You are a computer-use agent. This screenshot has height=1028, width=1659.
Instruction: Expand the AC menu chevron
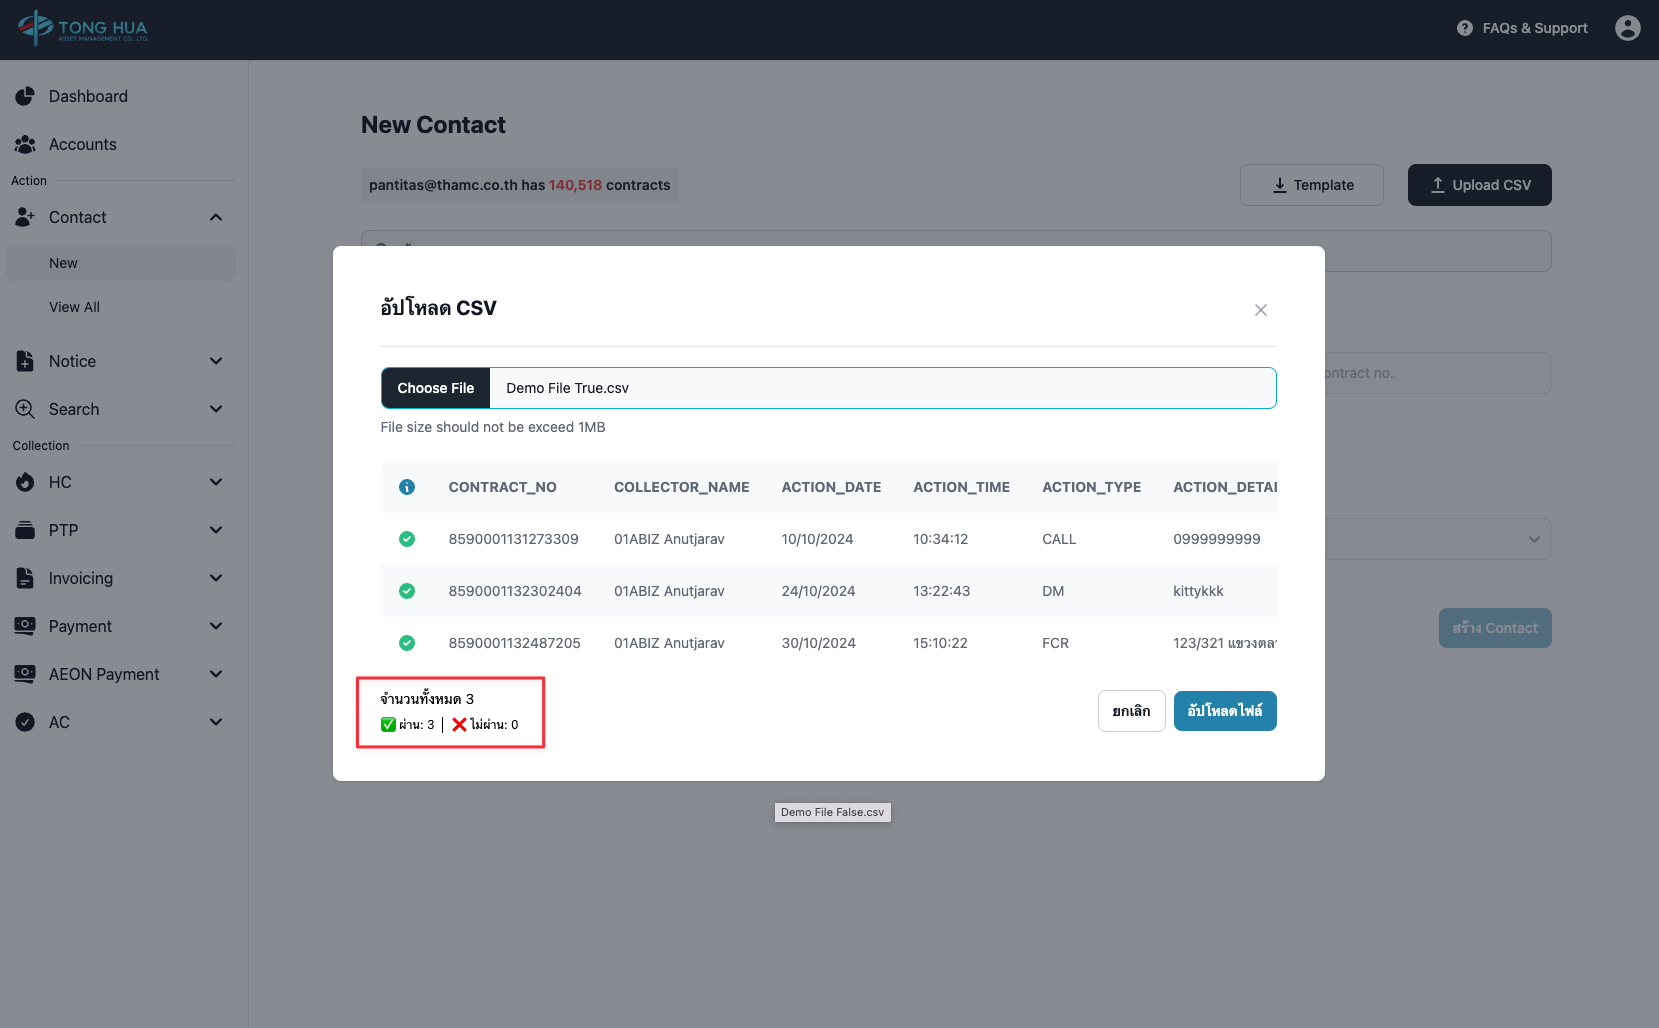[216, 722]
